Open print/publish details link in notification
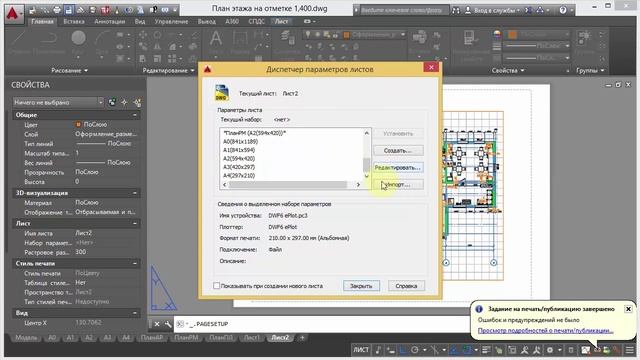This screenshot has width=640, height=360. pyautogui.click(x=545, y=331)
